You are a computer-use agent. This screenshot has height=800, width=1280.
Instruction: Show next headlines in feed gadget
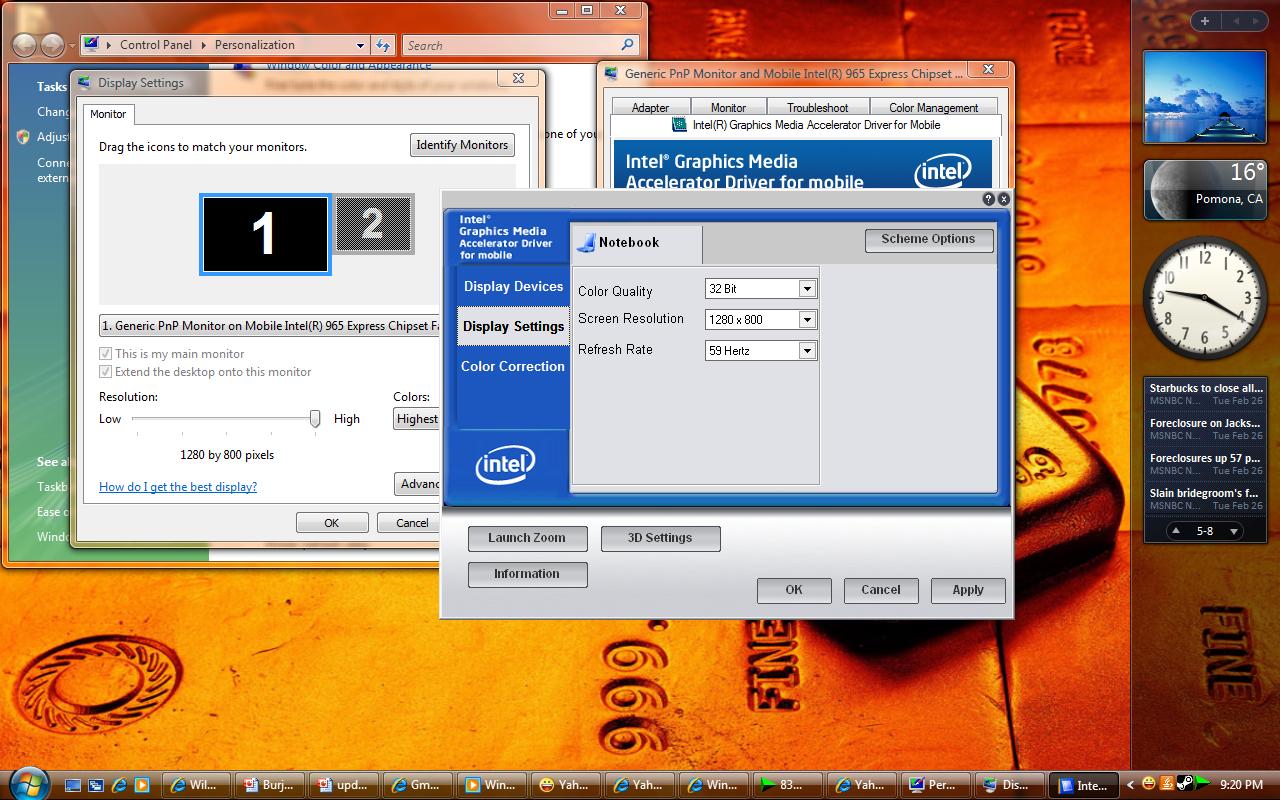tap(1234, 531)
